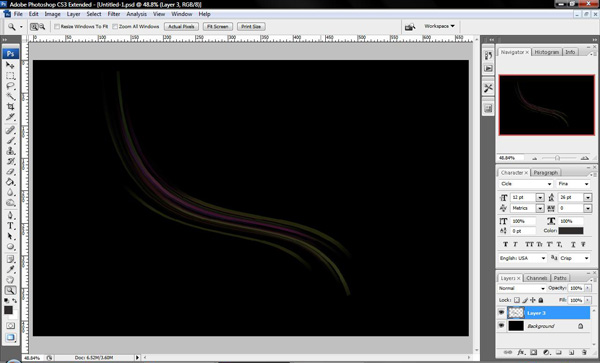
Task: Switch to the Histogram tab
Action: point(547,52)
